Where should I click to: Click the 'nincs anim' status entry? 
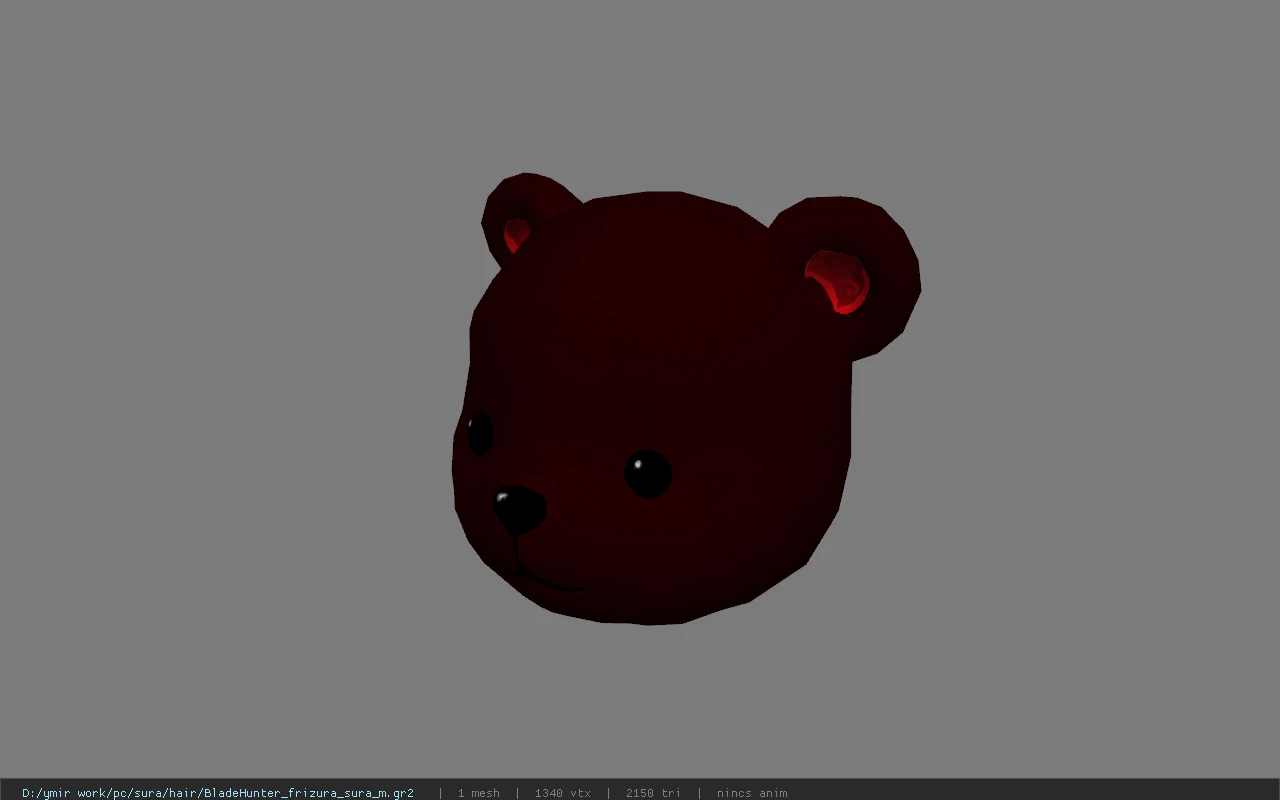752,793
